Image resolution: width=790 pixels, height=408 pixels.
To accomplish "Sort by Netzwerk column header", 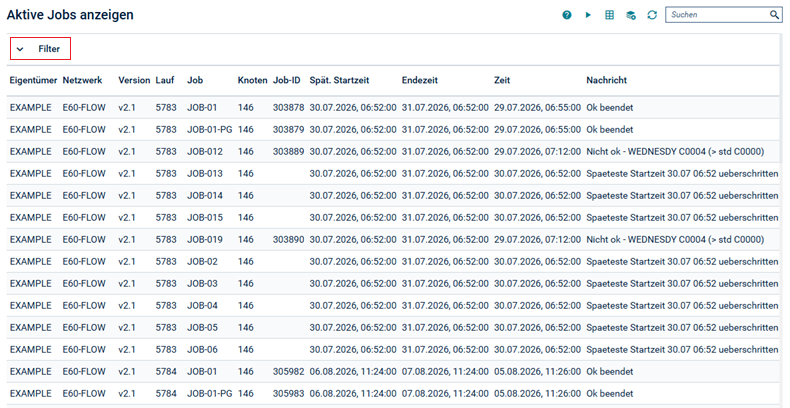I will coord(82,80).
